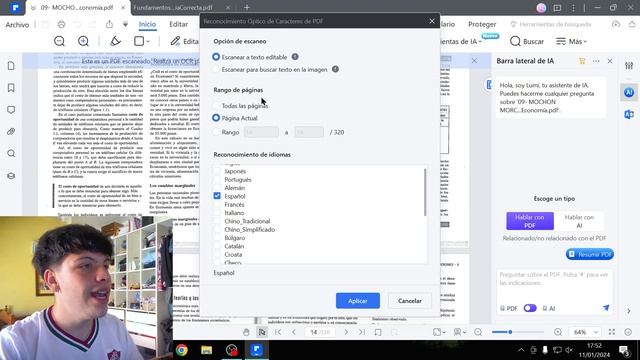Open the Más dropdown in the toolbar
The width and height of the screenshot is (640, 360).
click(x=571, y=41)
